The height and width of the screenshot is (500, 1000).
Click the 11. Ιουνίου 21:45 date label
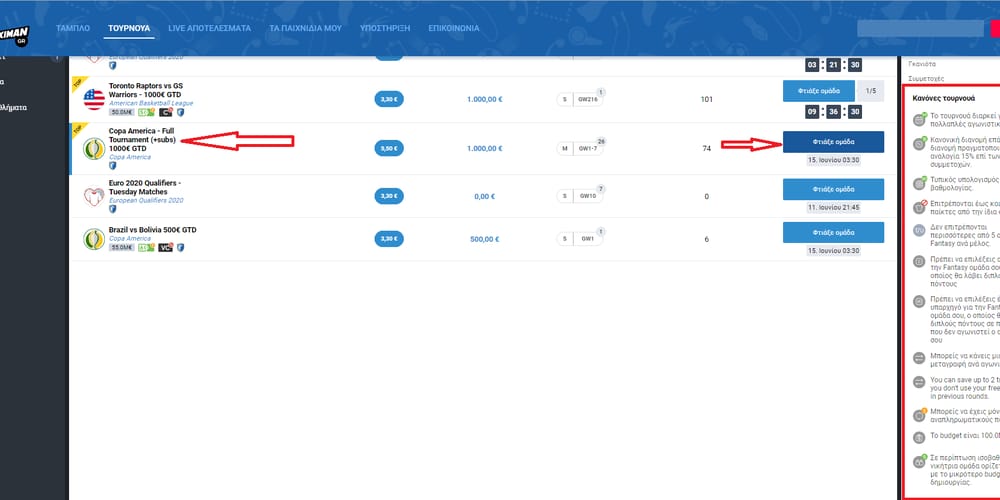point(834,208)
